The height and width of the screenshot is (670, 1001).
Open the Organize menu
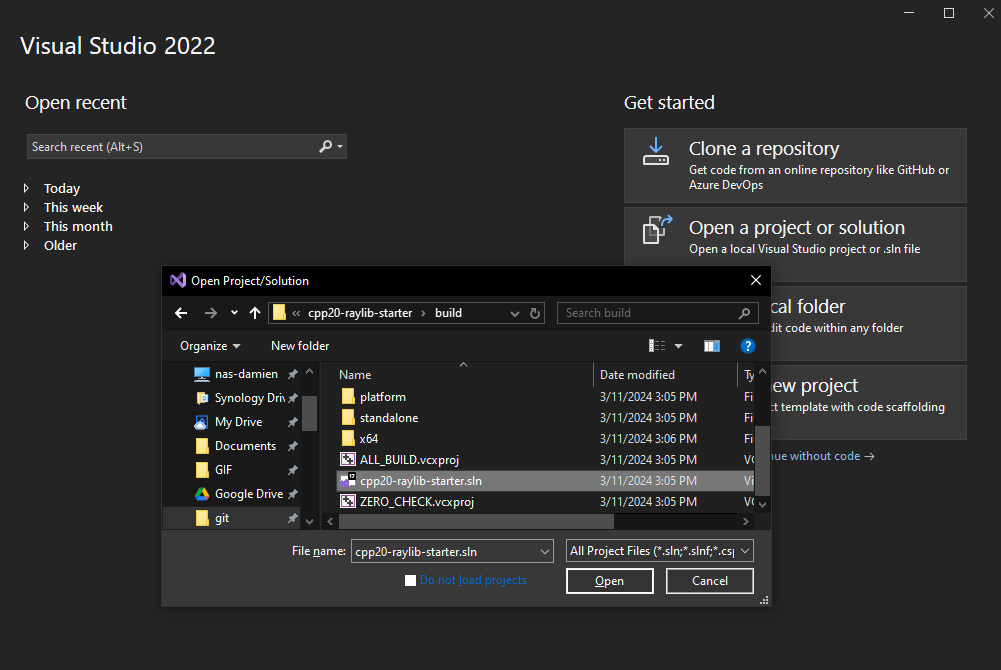coord(210,346)
